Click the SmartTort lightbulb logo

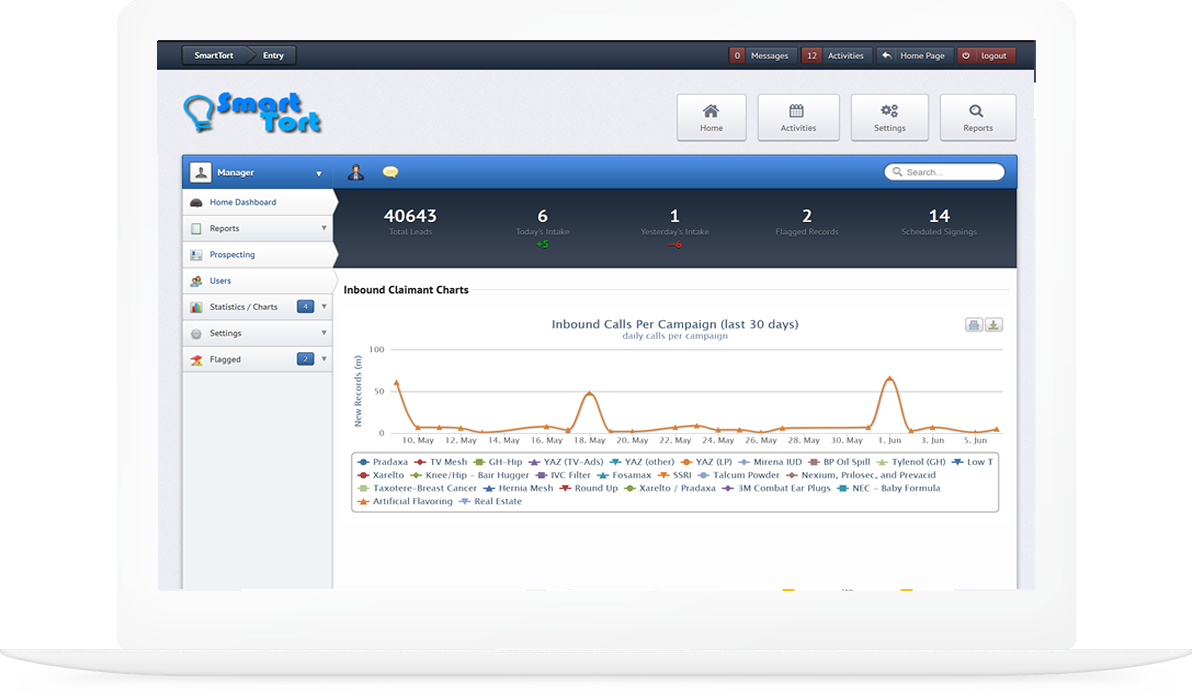click(x=252, y=113)
